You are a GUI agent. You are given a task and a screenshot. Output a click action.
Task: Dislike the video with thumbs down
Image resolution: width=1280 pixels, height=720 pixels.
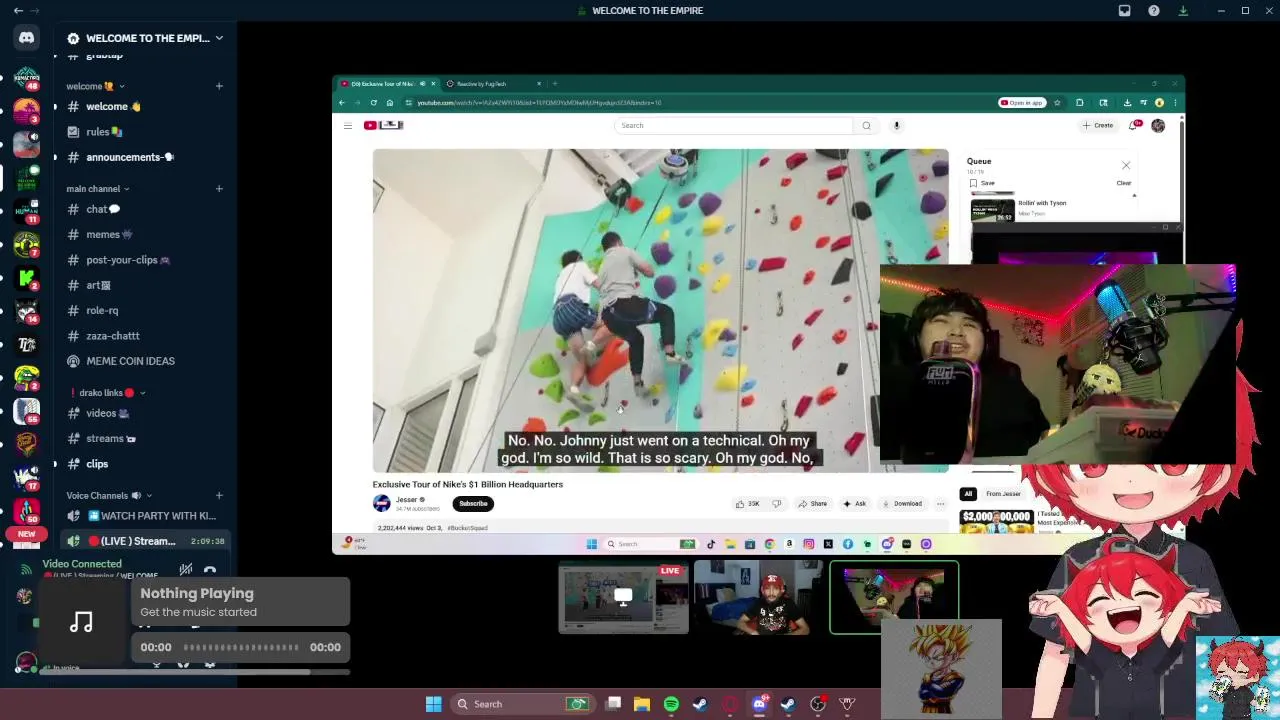tap(776, 504)
